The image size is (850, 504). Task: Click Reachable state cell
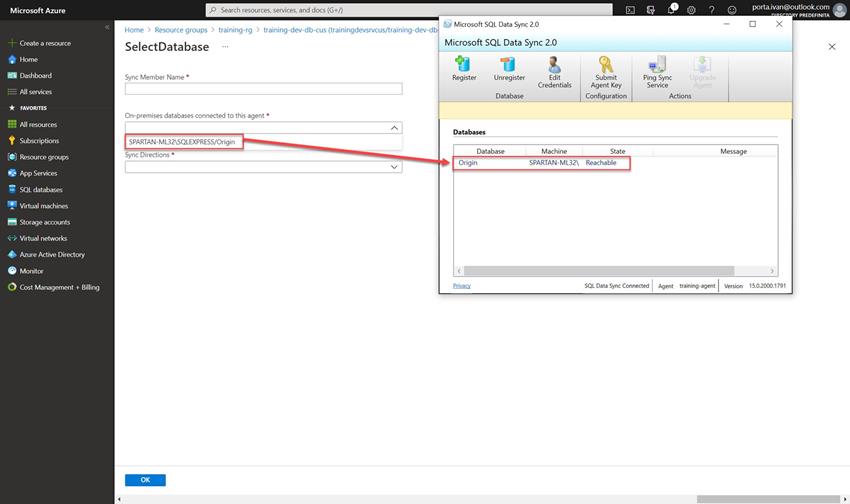point(601,163)
